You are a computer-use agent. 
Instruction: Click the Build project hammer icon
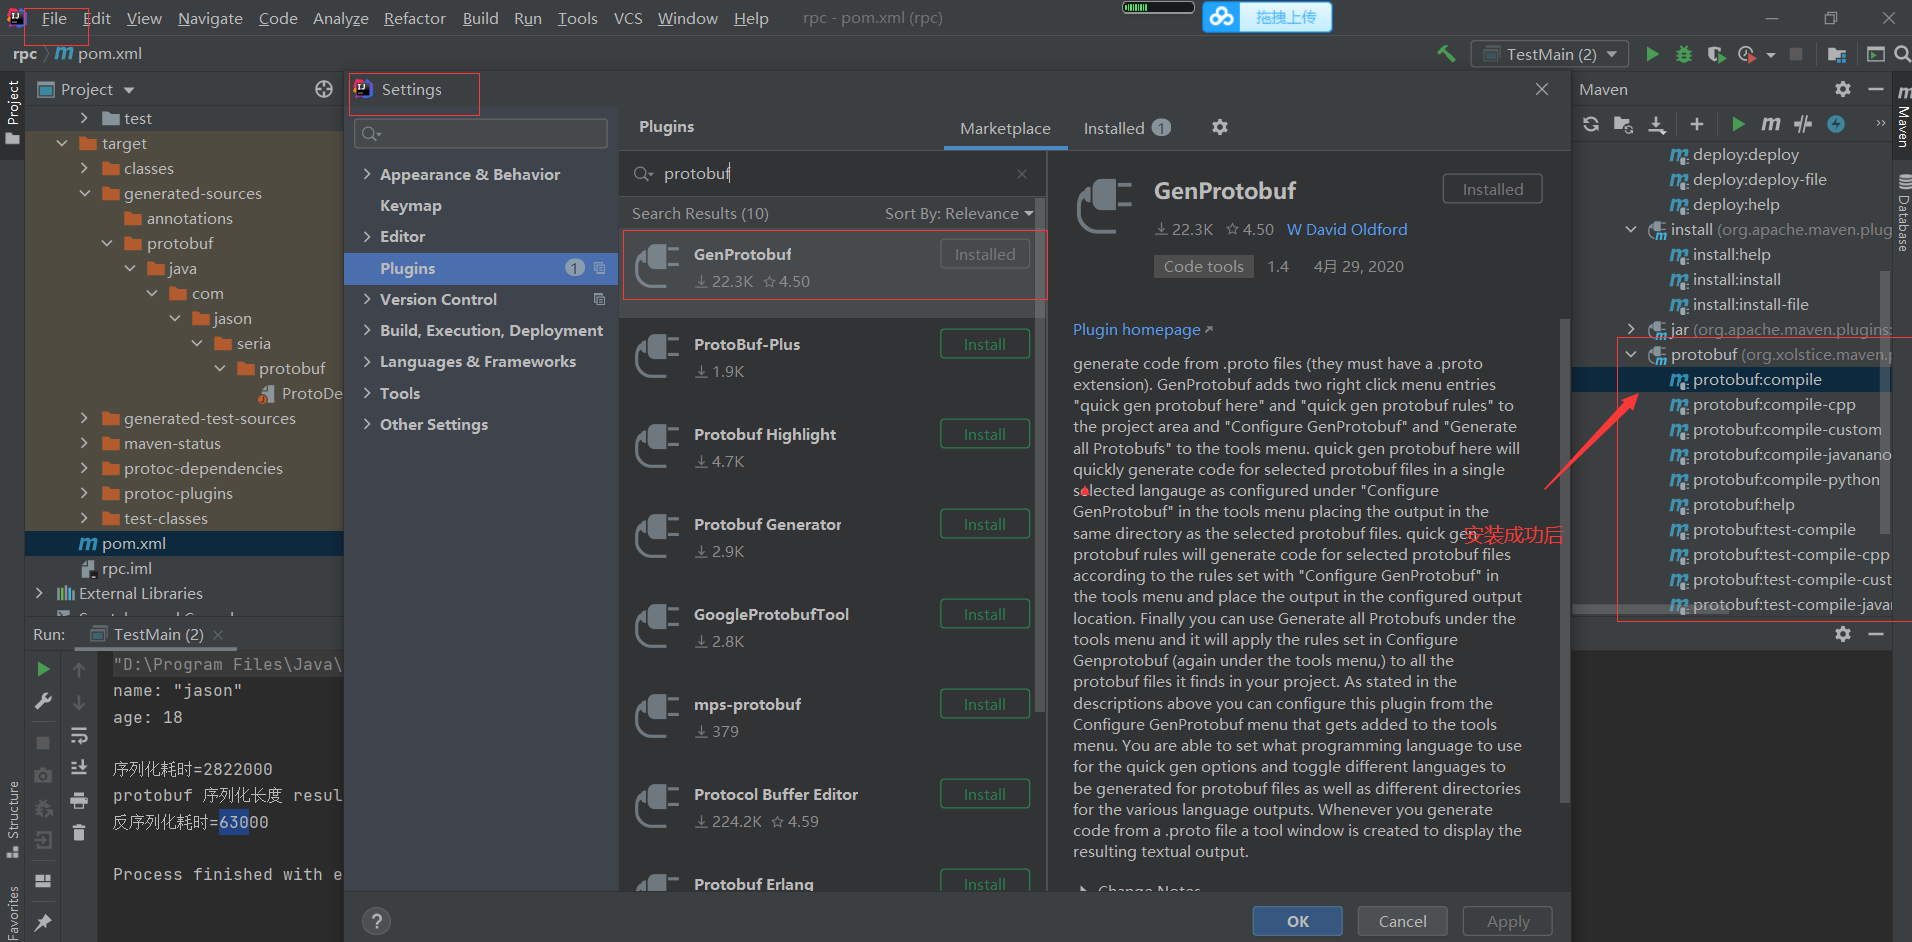tap(1446, 54)
